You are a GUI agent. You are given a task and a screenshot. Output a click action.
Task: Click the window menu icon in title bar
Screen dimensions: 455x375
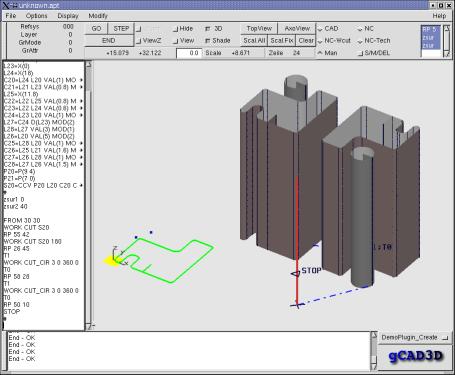6,5
